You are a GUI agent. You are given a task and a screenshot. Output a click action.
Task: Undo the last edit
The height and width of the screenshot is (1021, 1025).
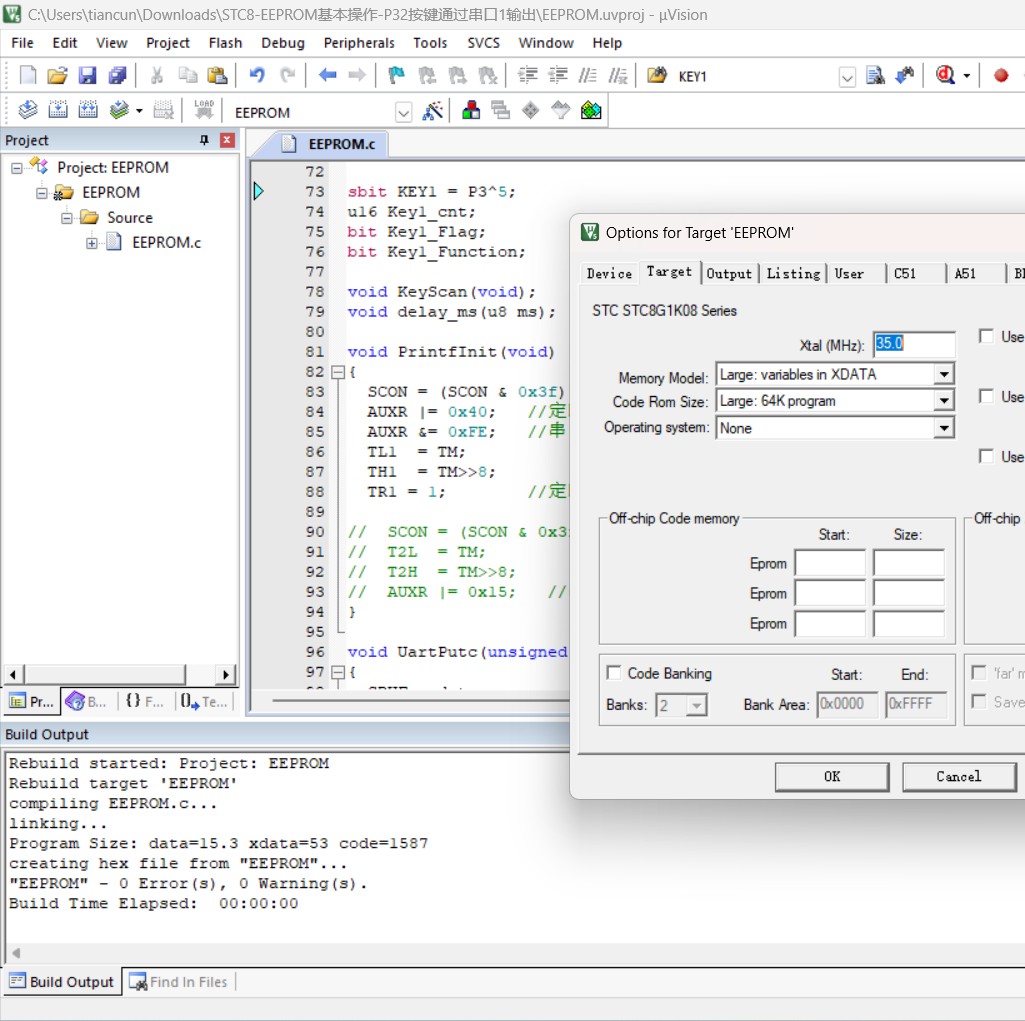pyautogui.click(x=257, y=75)
